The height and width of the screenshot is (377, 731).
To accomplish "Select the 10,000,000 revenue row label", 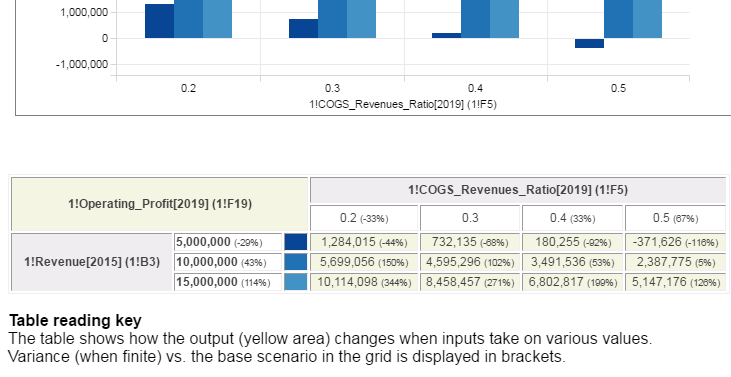I will 228,262.
